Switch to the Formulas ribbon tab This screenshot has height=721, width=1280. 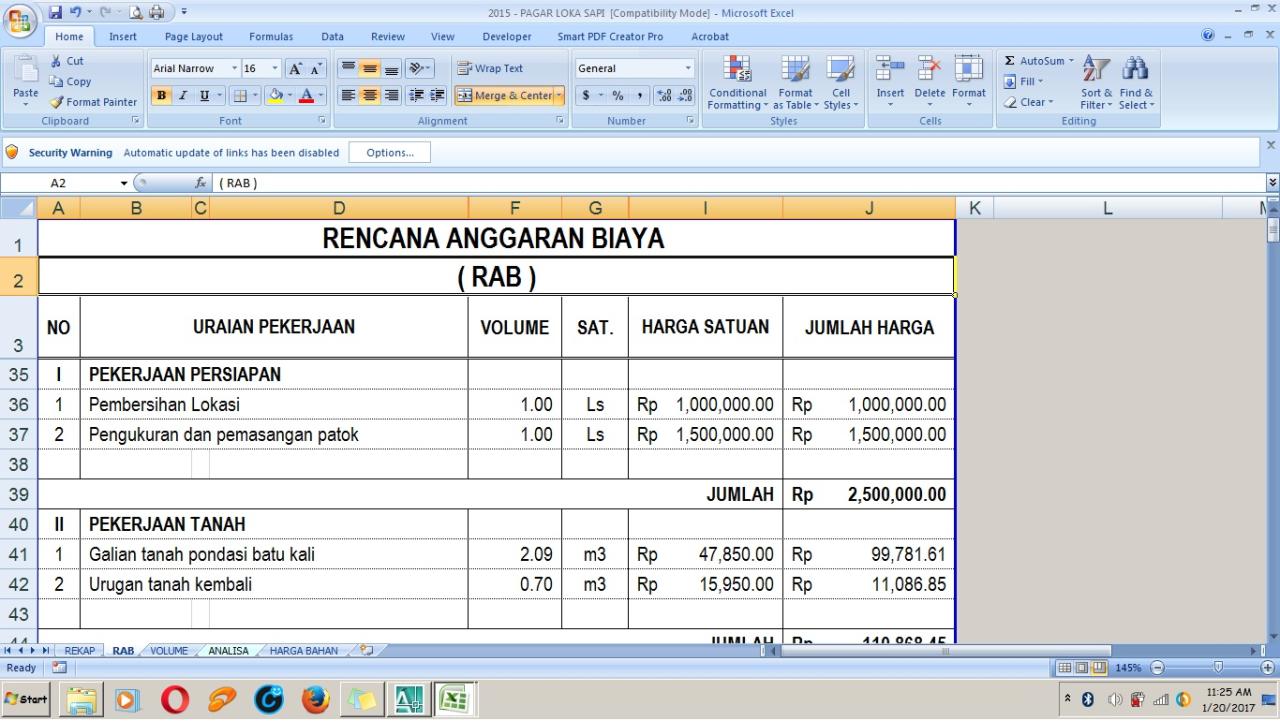coord(270,36)
